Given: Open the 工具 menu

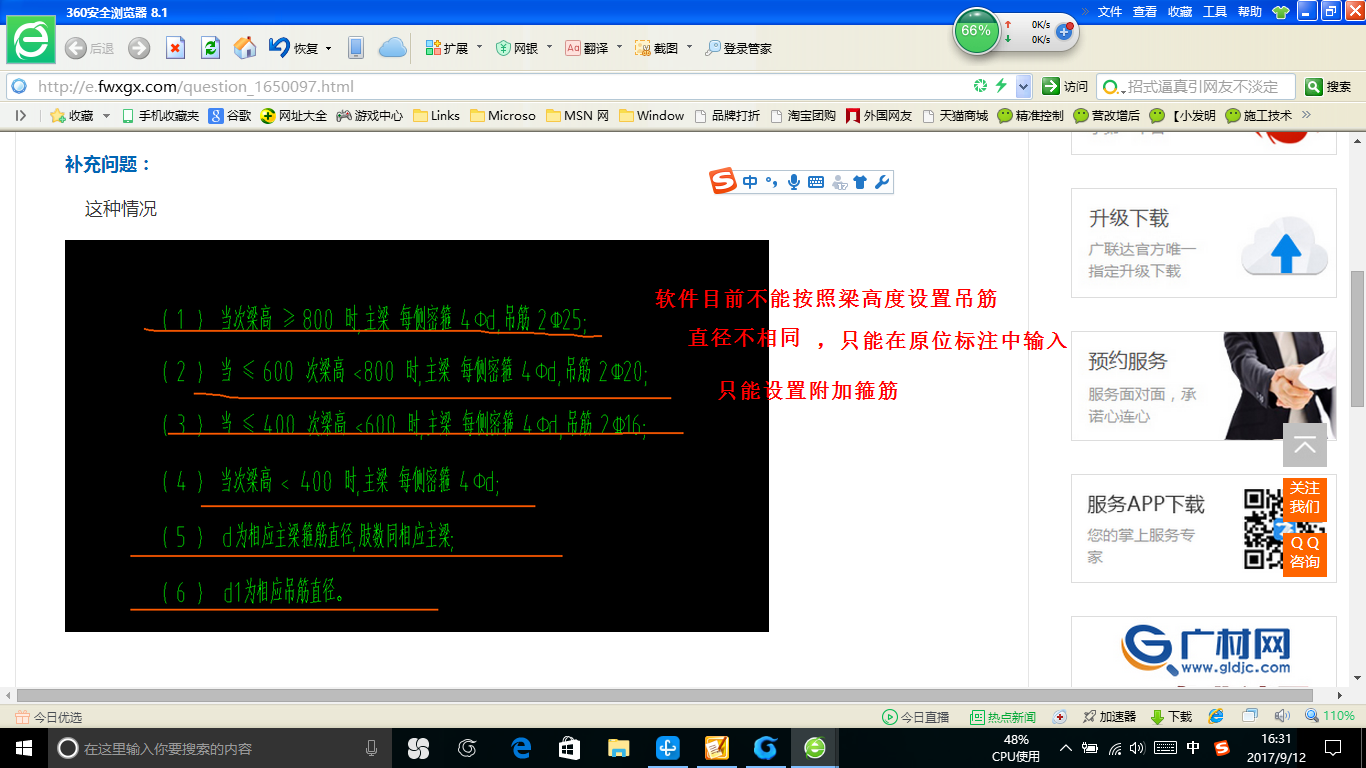Looking at the screenshot, I should tap(1215, 12).
